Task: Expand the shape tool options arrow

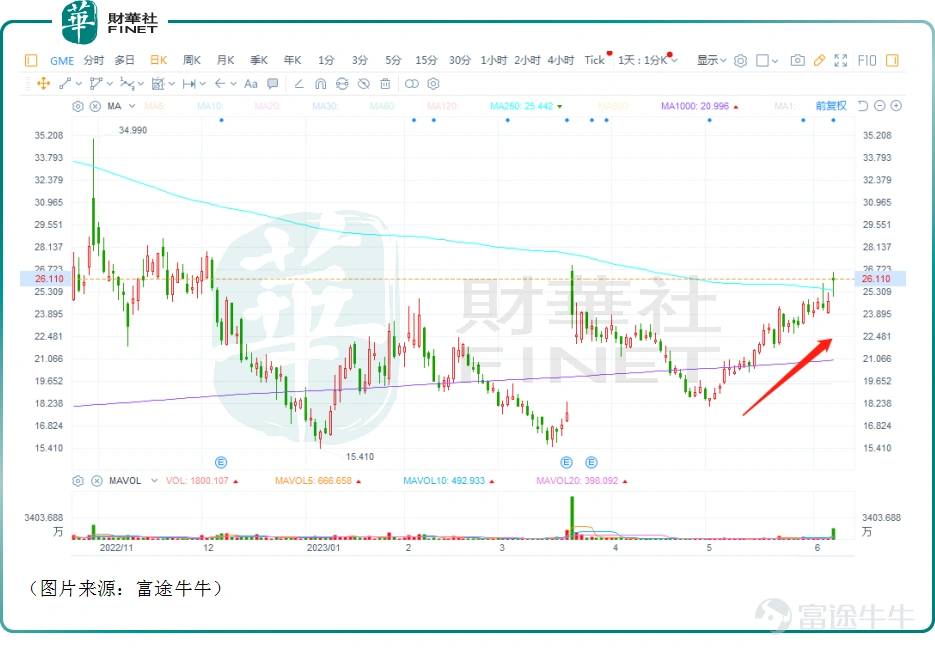Action: 110,83
